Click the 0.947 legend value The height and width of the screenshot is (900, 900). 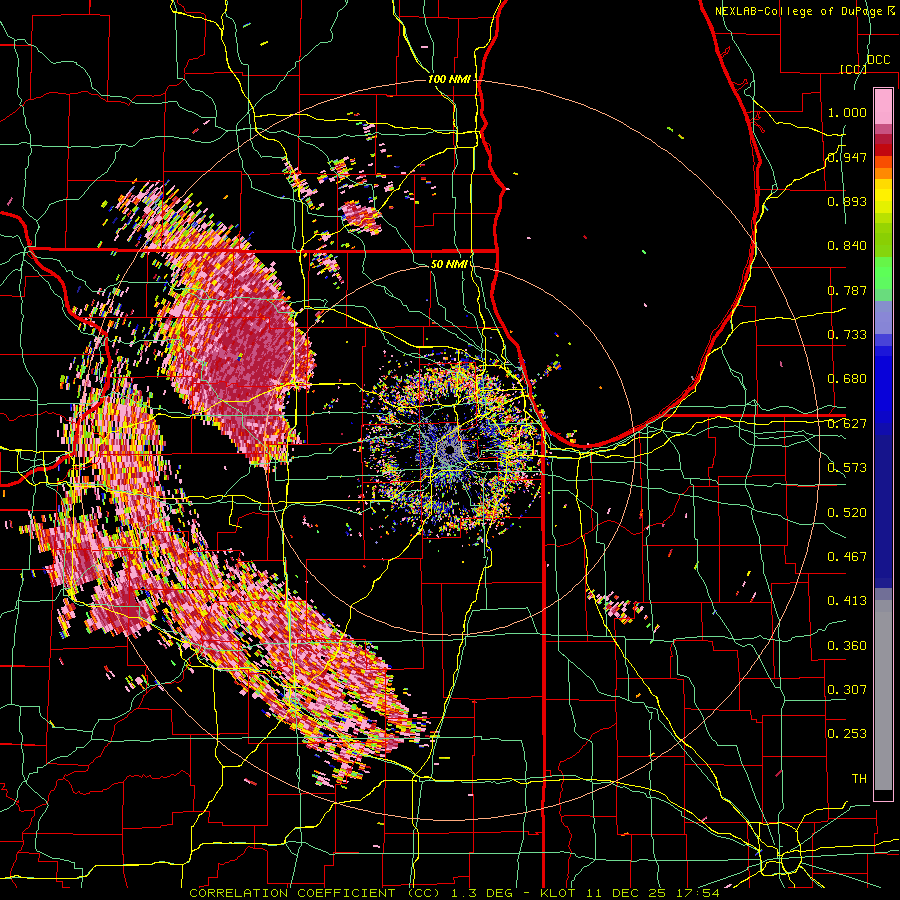[x=847, y=157]
